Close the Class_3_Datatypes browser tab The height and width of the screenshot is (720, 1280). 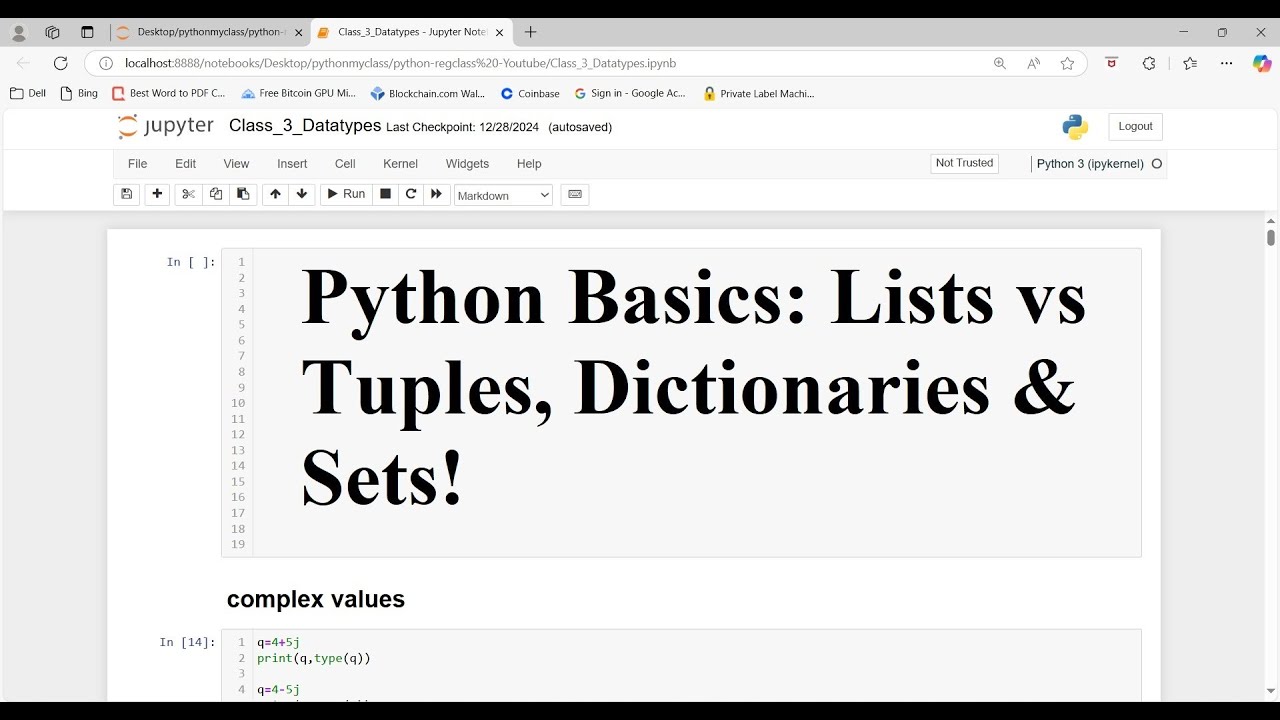pos(499,32)
